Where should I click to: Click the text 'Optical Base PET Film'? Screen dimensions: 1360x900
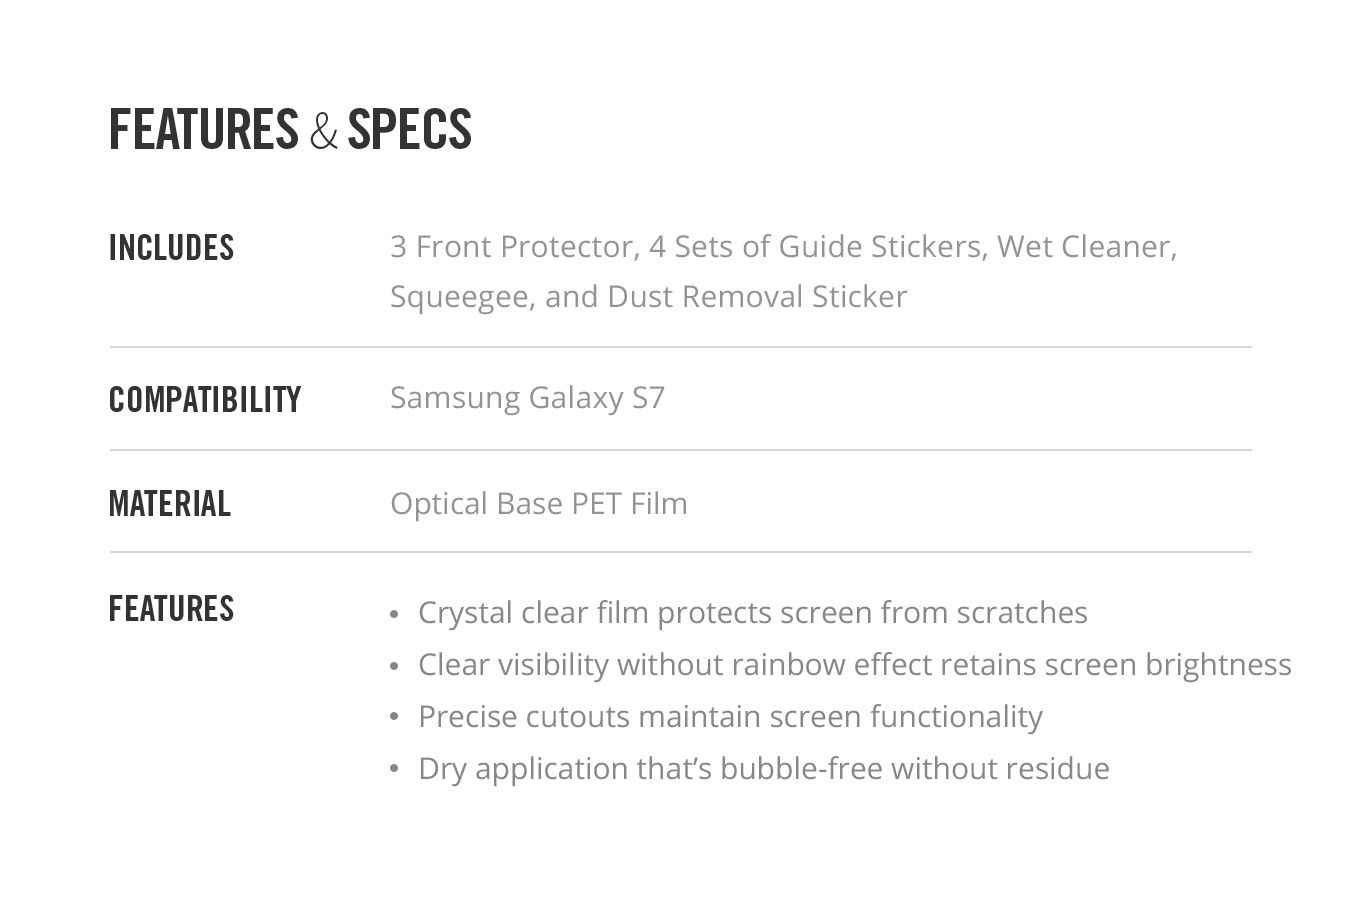pos(539,503)
